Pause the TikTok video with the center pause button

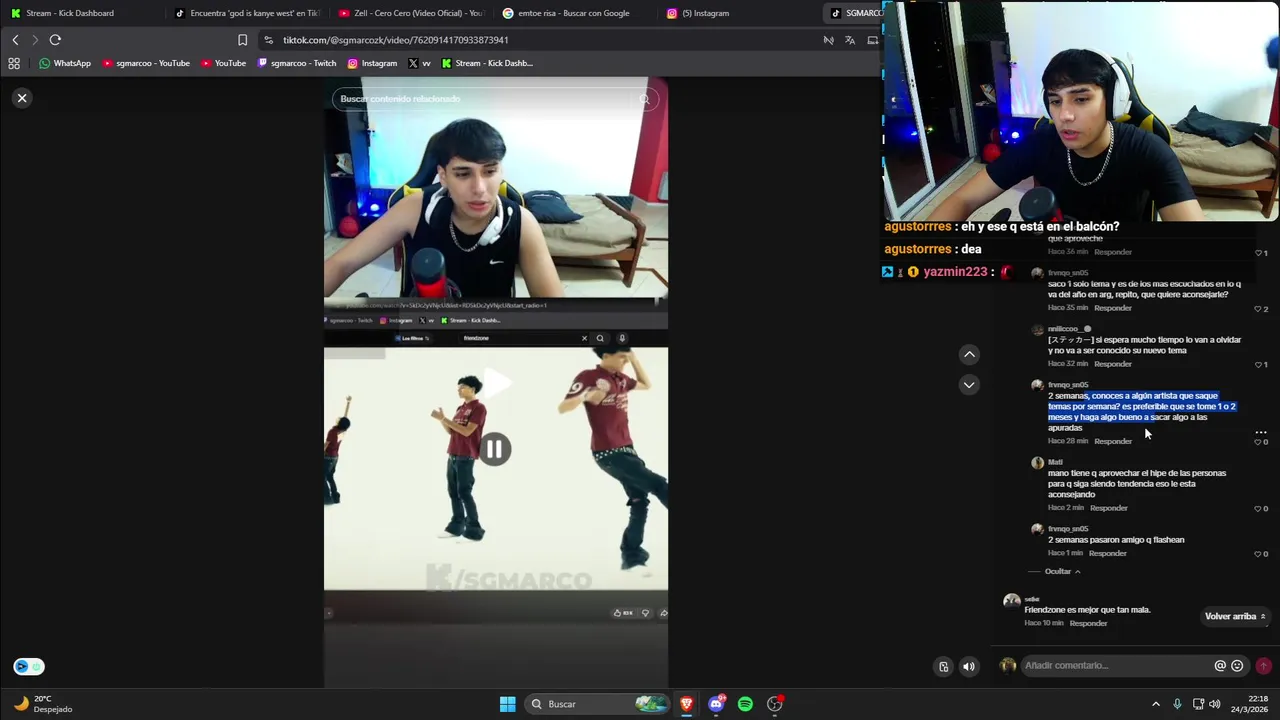tap(495, 450)
